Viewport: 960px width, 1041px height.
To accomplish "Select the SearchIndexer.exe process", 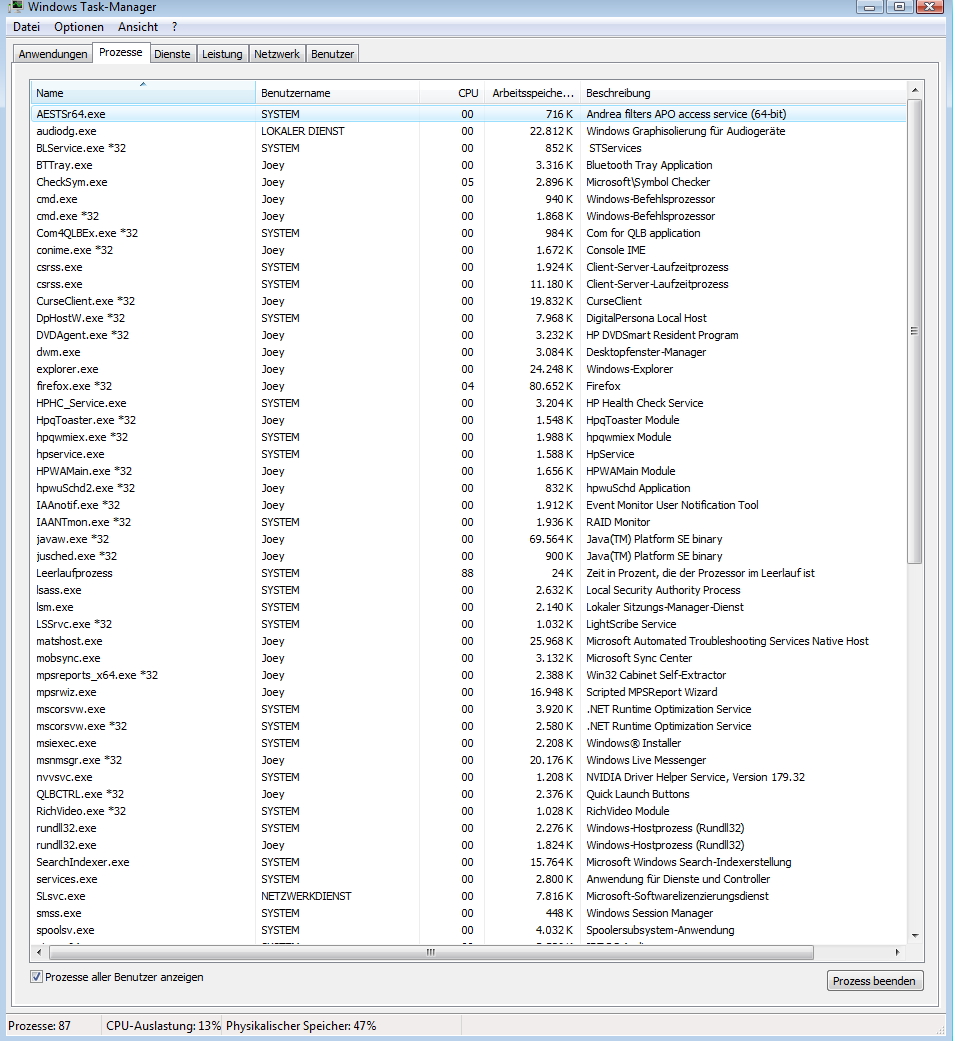I will tap(469, 862).
